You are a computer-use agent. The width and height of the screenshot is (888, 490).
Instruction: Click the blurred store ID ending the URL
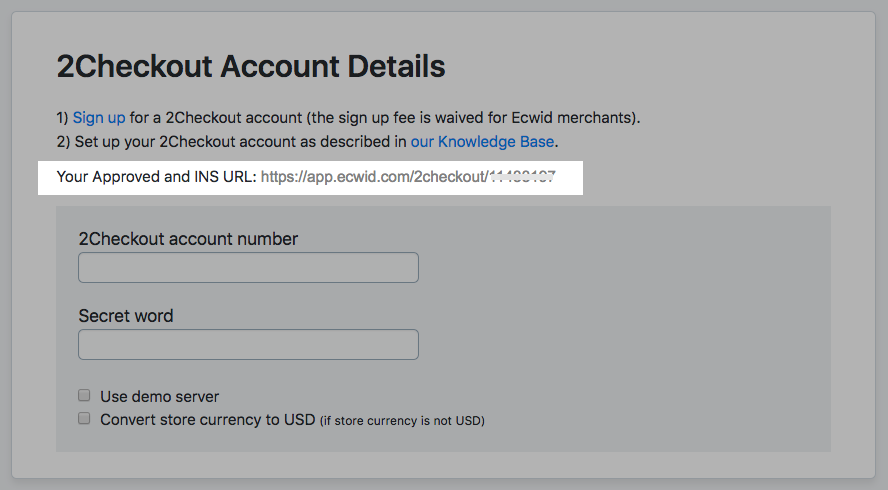click(522, 178)
